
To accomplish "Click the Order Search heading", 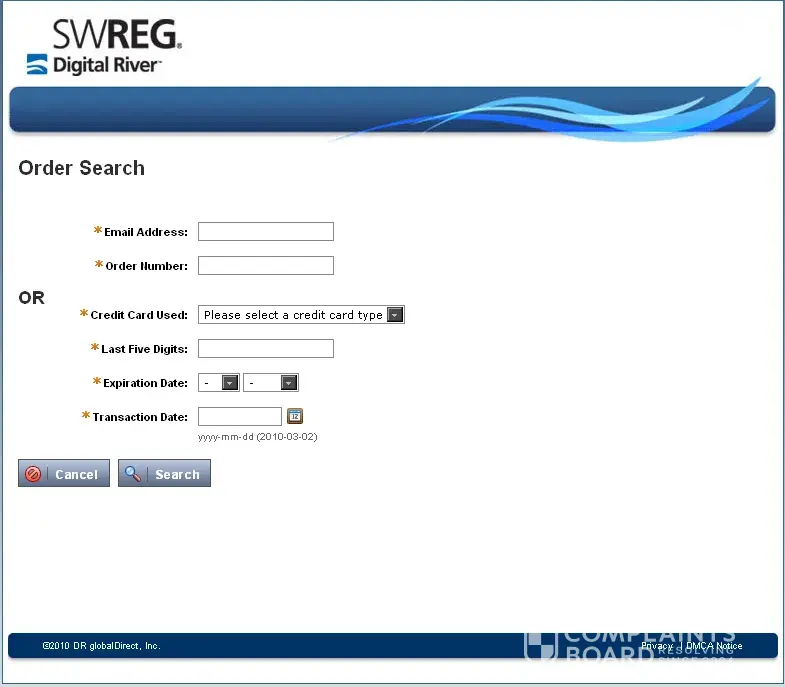I will point(82,168).
